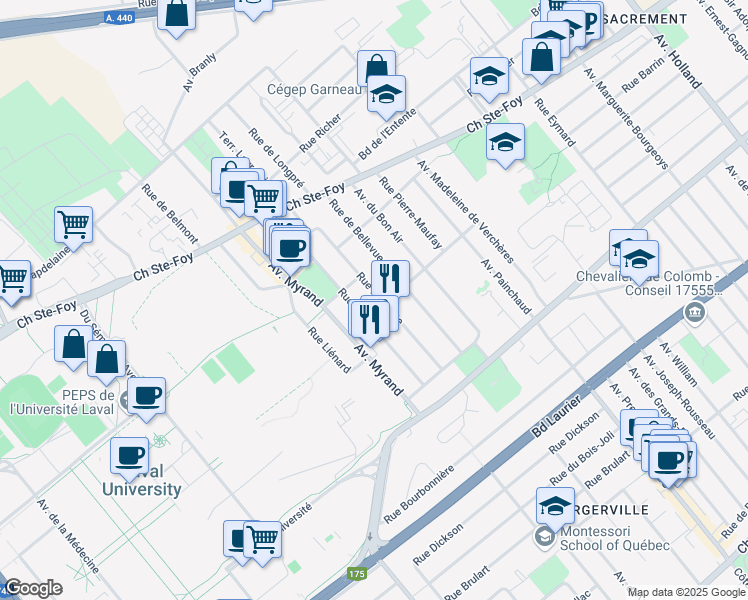The width and height of the screenshot is (748, 600).
Task: Click the Bd Laurier street label
Action: click(x=556, y=416)
